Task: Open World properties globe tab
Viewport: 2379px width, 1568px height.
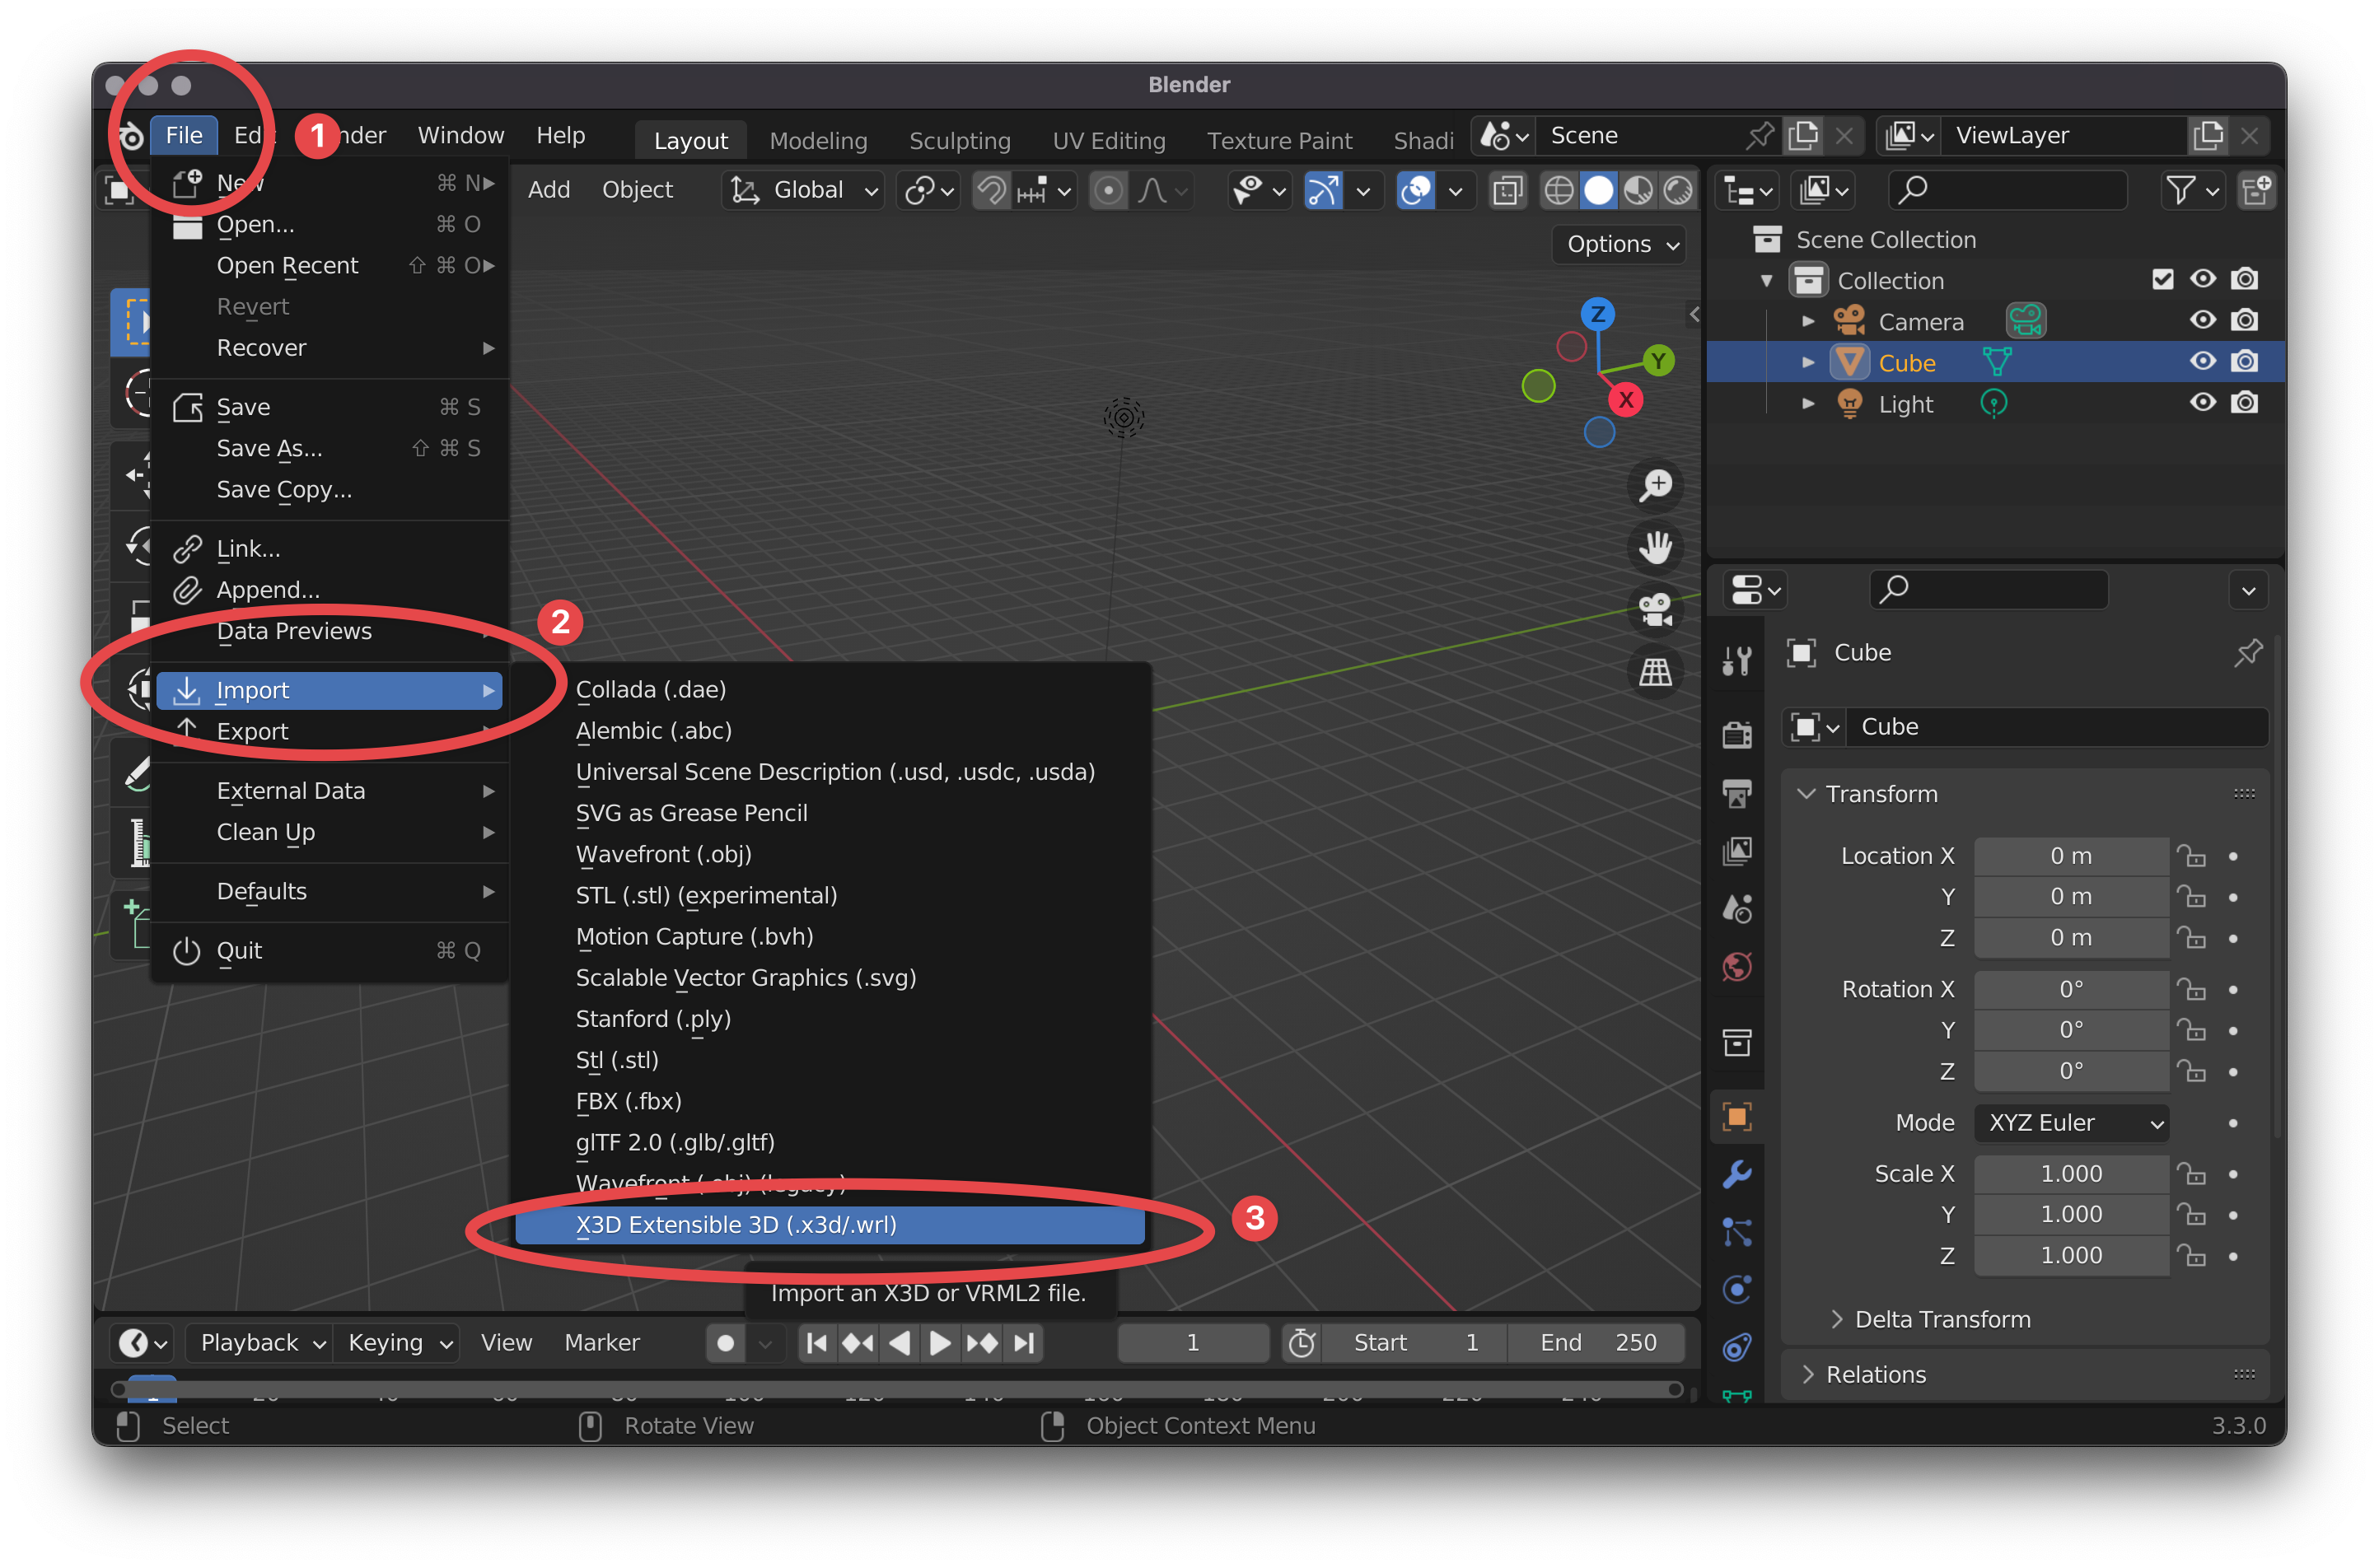Action: pyautogui.click(x=1737, y=967)
